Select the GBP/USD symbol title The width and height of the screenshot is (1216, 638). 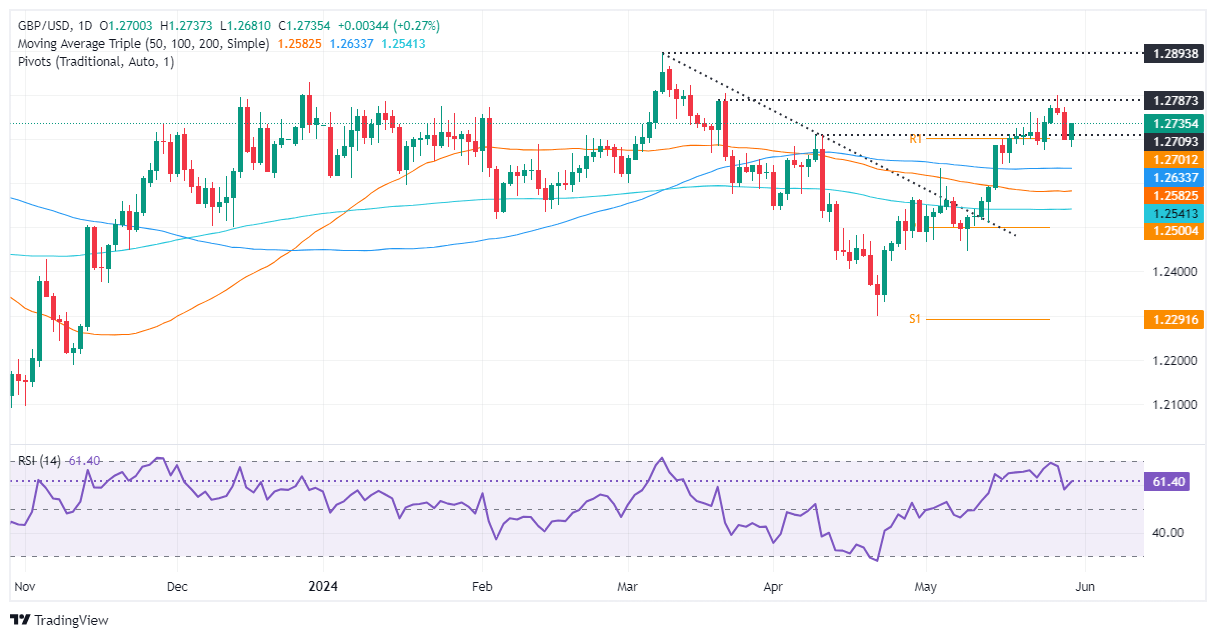coord(39,25)
